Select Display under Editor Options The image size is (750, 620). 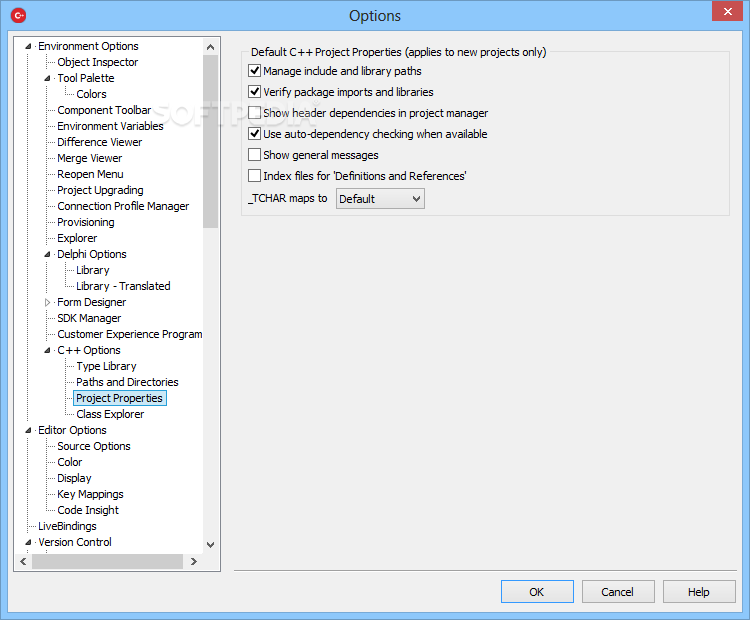(74, 478)
